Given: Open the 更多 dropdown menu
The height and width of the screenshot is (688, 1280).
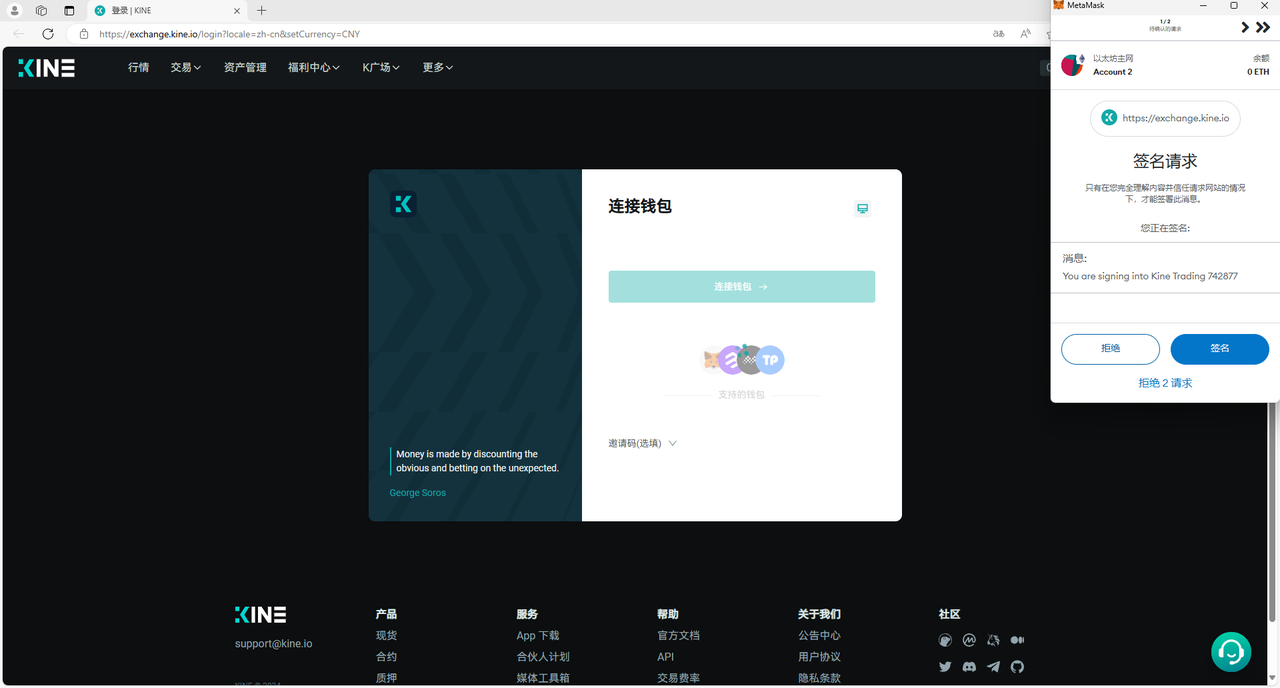Looking at the screenshot, I should pos(437,68).
